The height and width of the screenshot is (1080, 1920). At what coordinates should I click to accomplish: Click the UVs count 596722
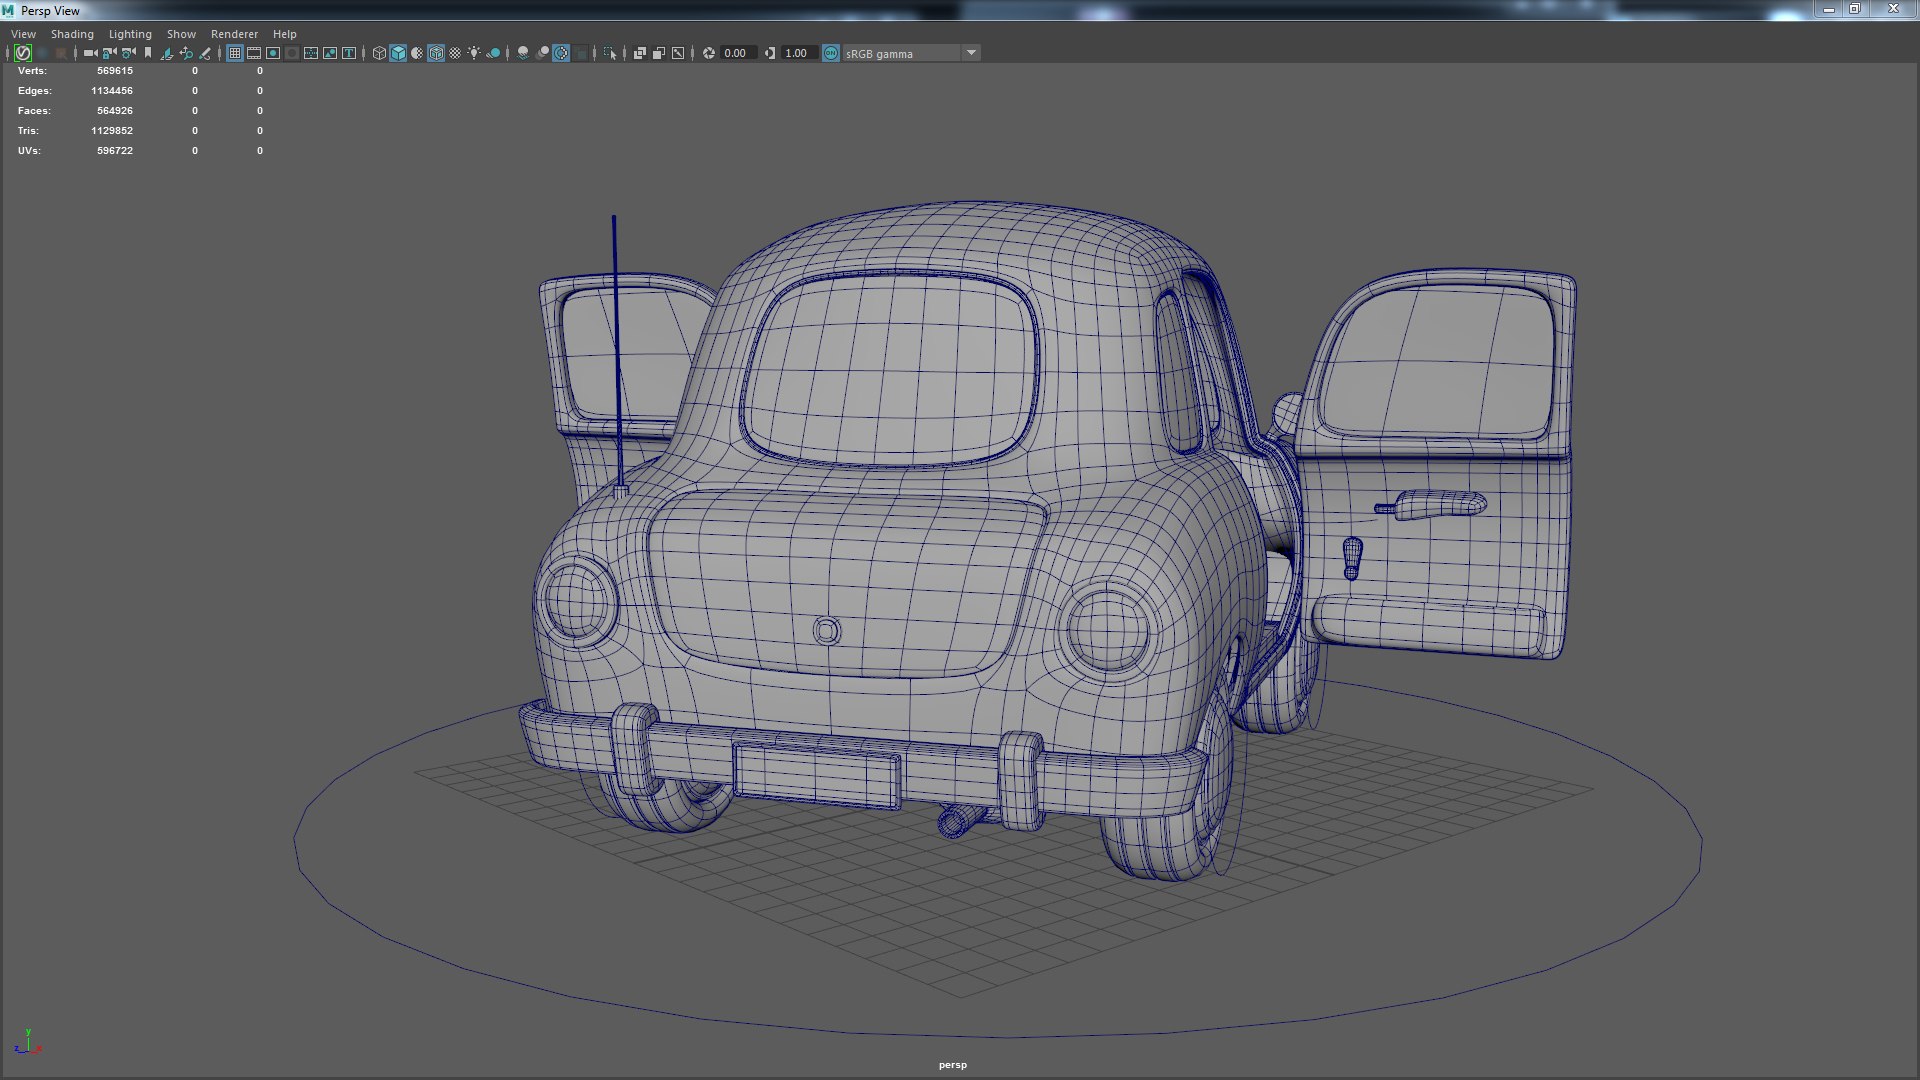[x=115, y=151]
